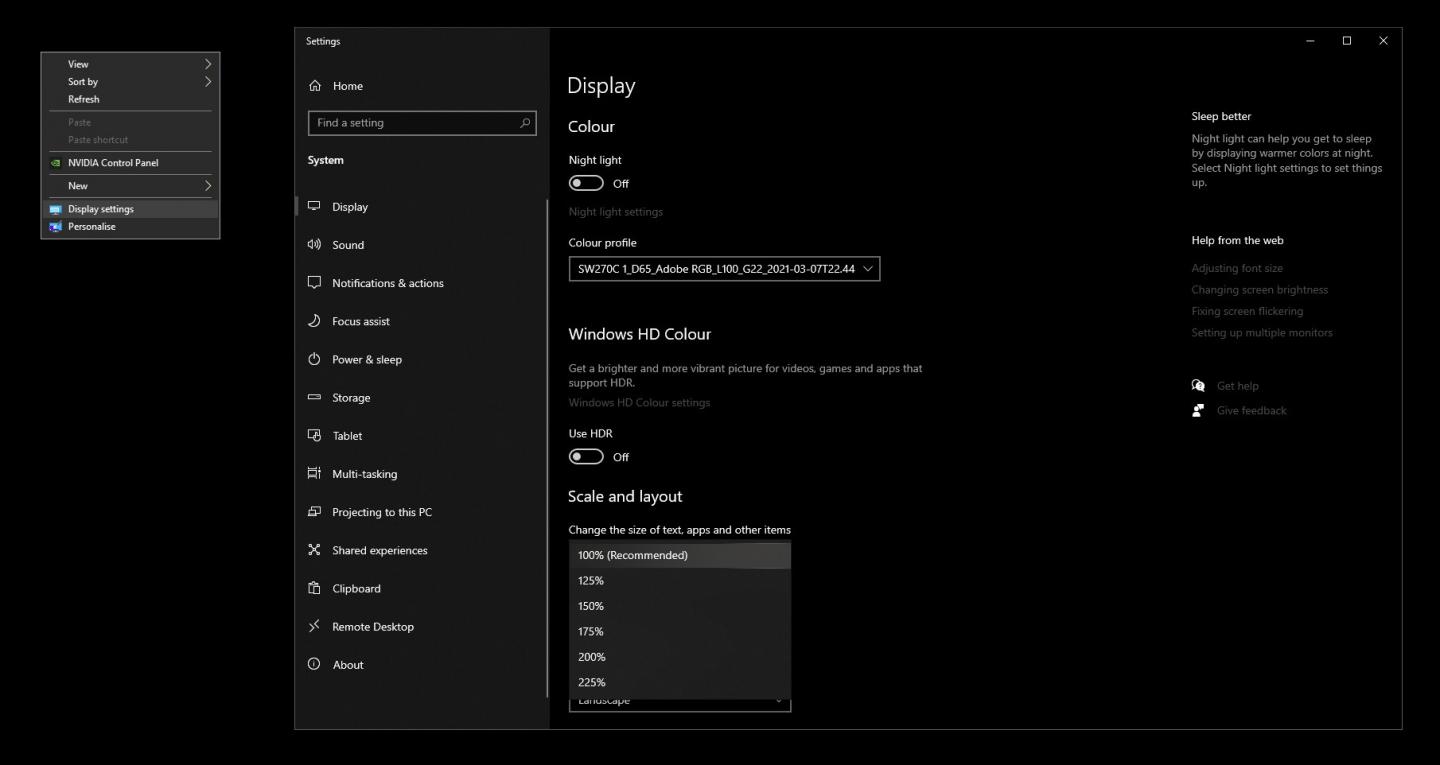Image resolution: width=1440 pixels, height=765 pixels.
Task: Click the Power & sleep icon
Action: click(314, 359)
